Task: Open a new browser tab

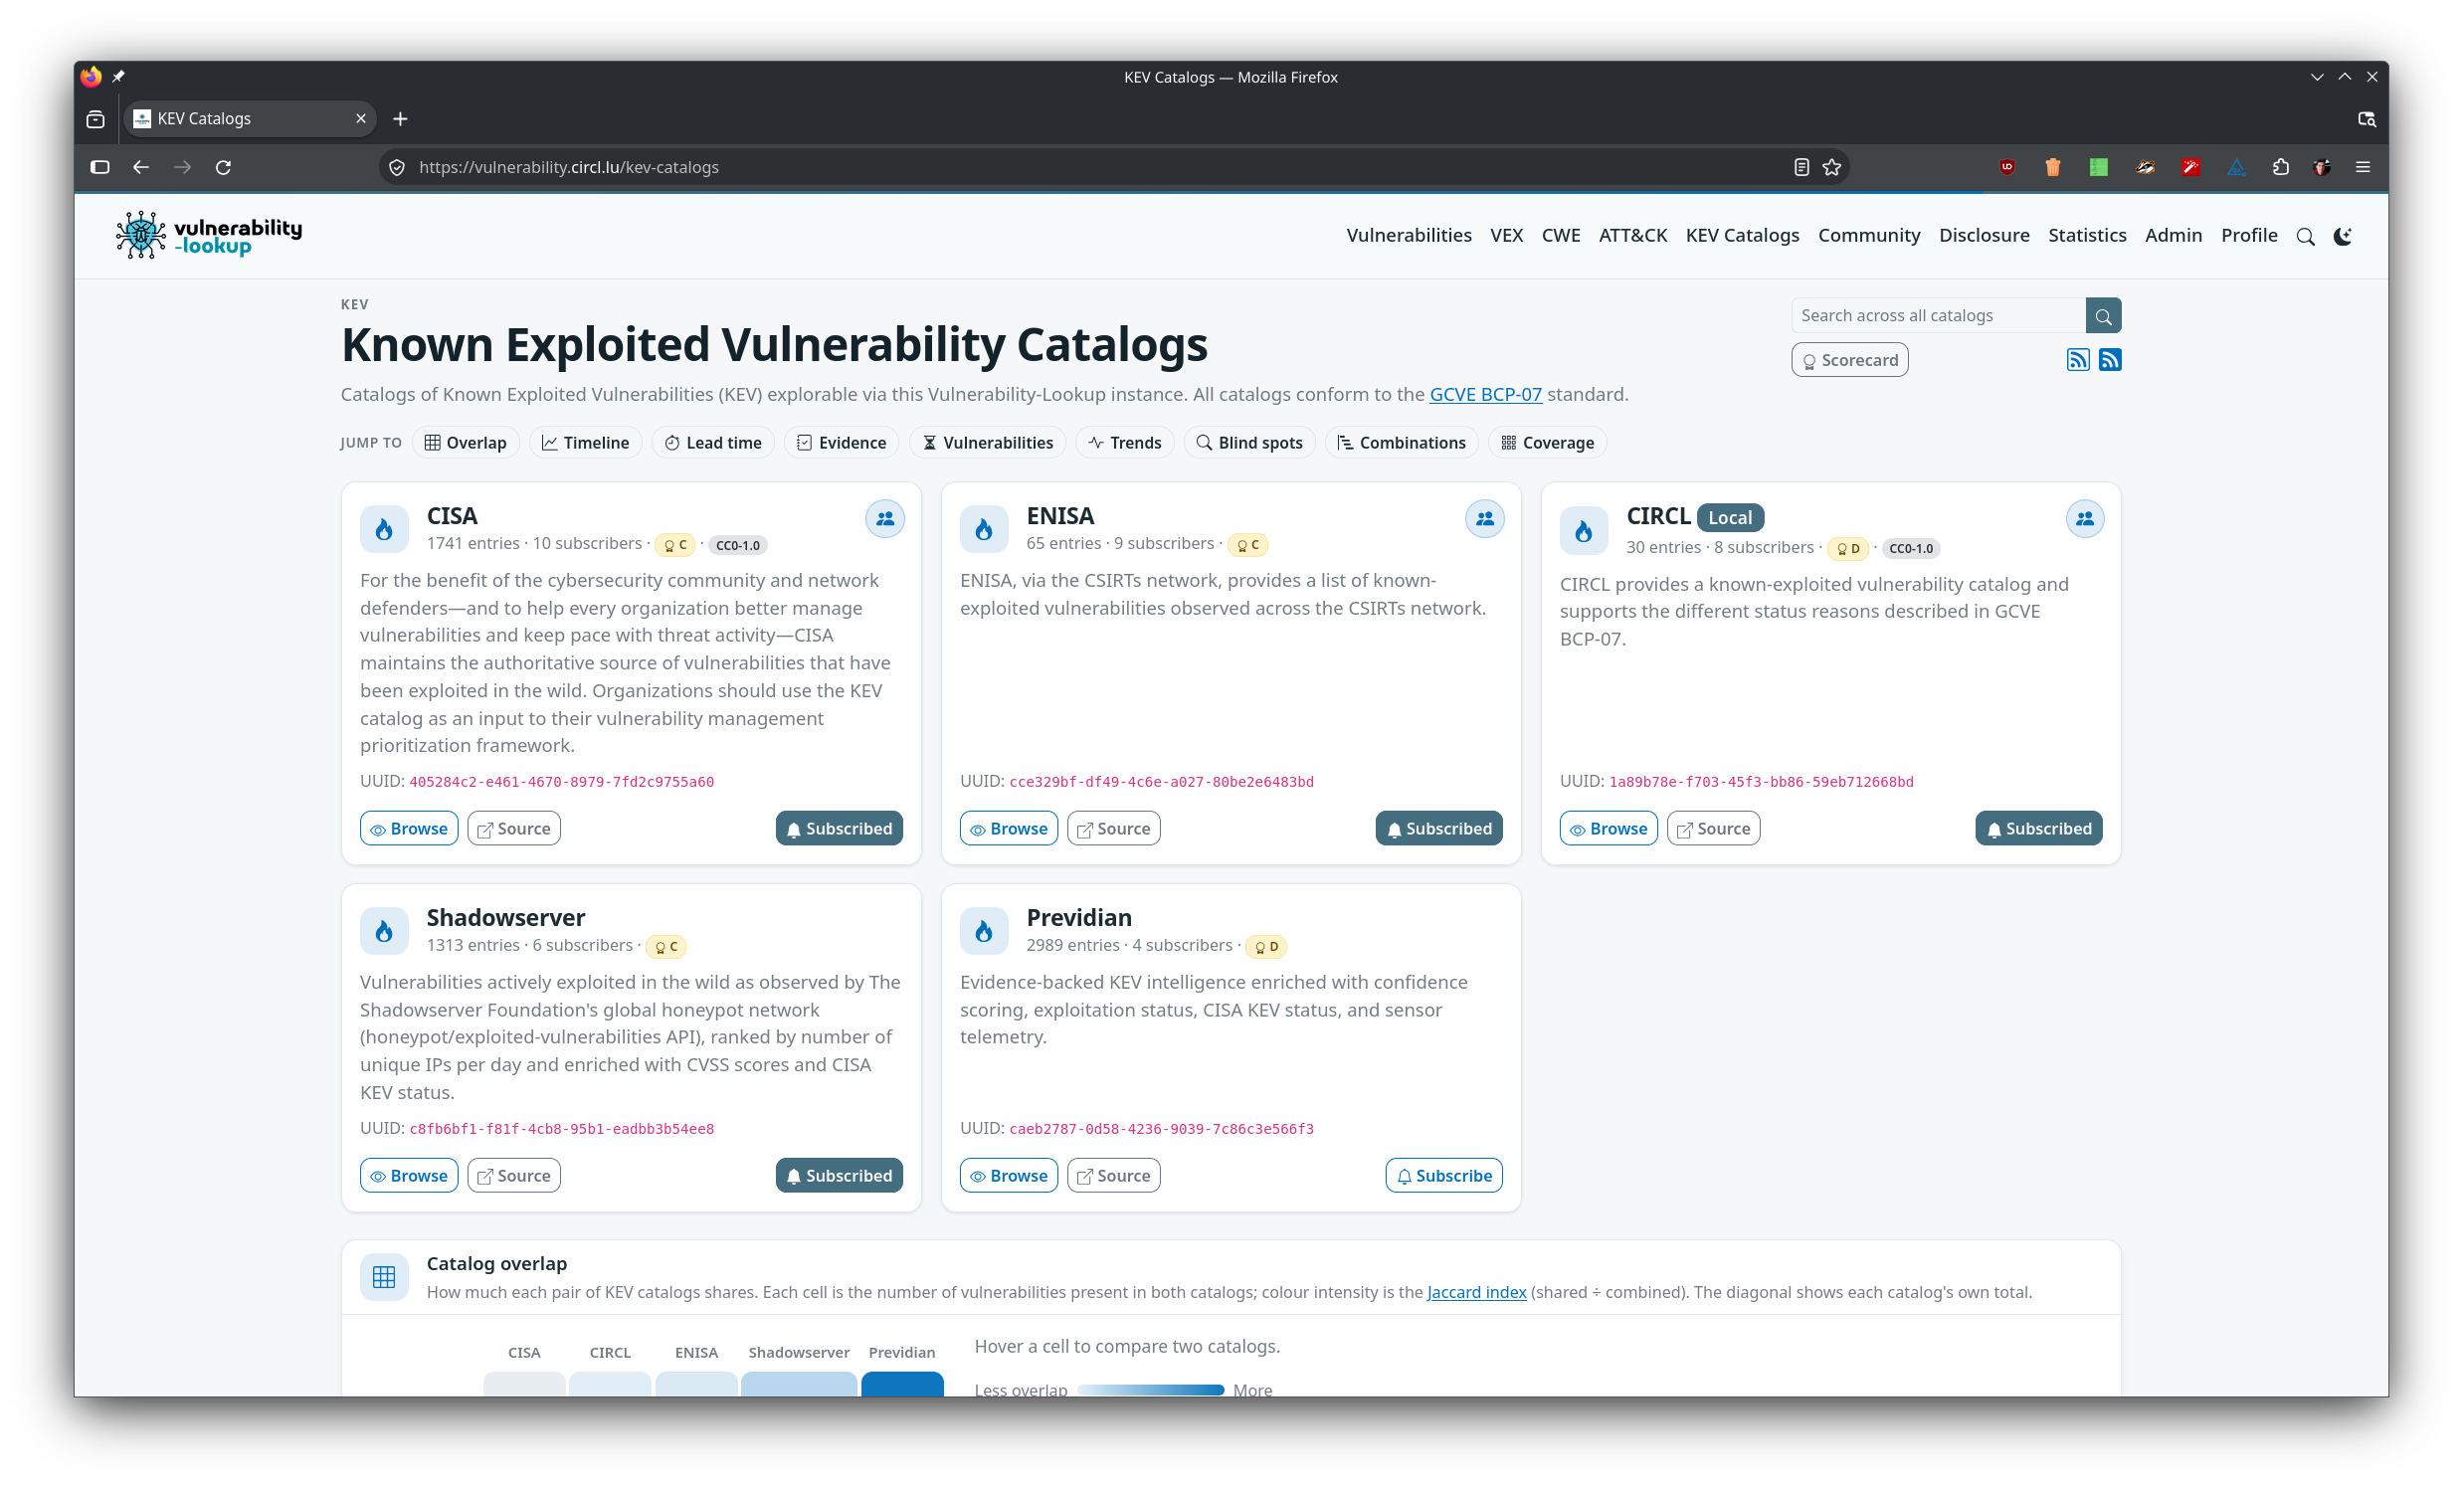Action: [x=400, y=119]
